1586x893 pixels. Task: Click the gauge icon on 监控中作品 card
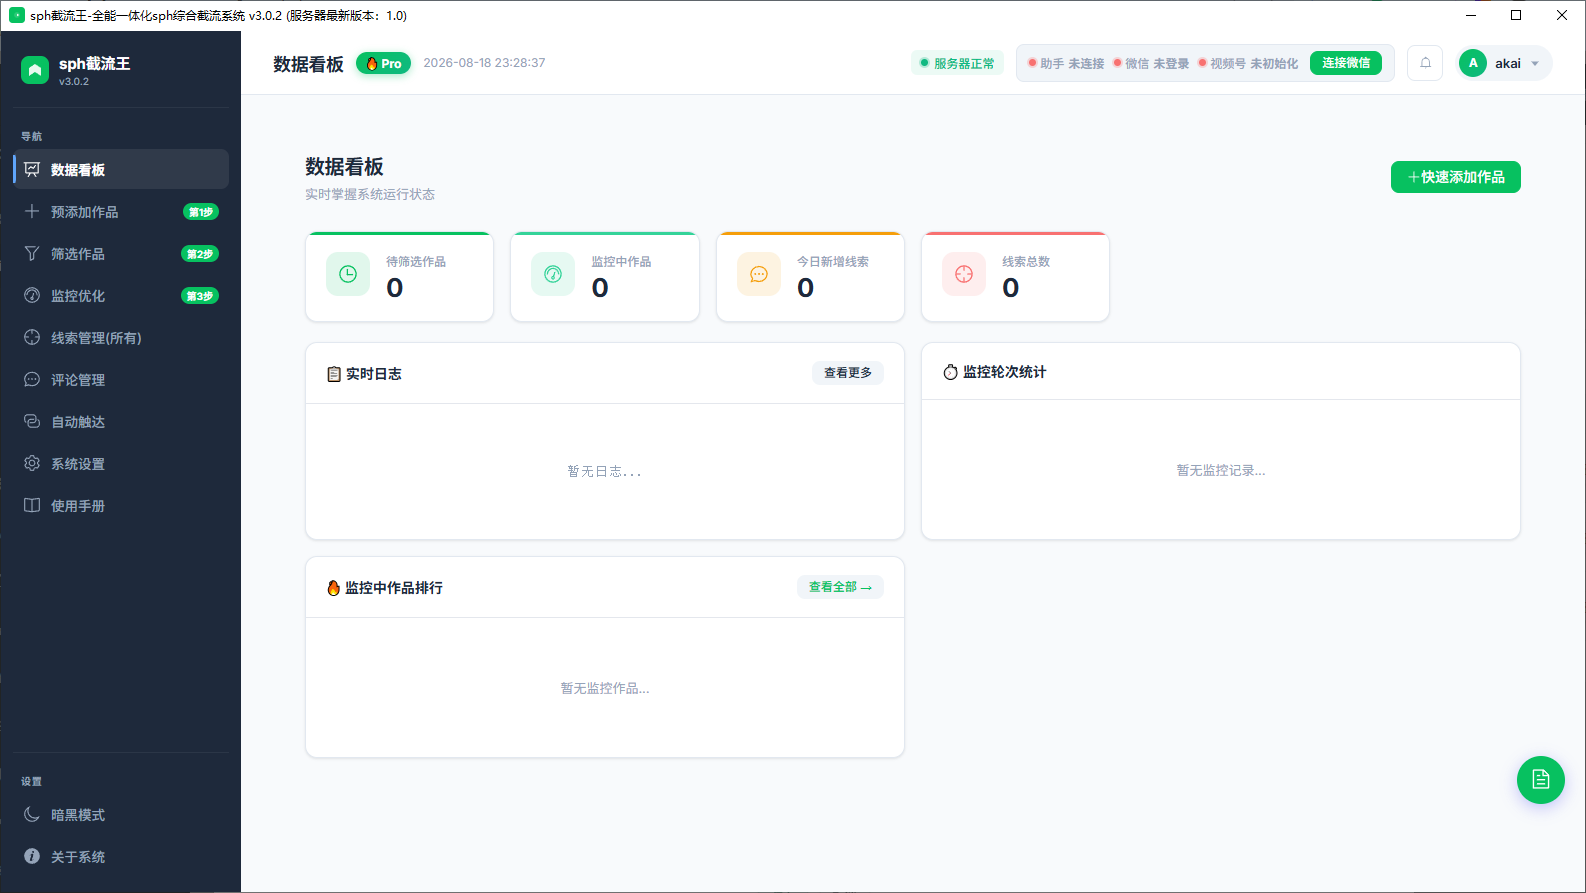(553, 274)
